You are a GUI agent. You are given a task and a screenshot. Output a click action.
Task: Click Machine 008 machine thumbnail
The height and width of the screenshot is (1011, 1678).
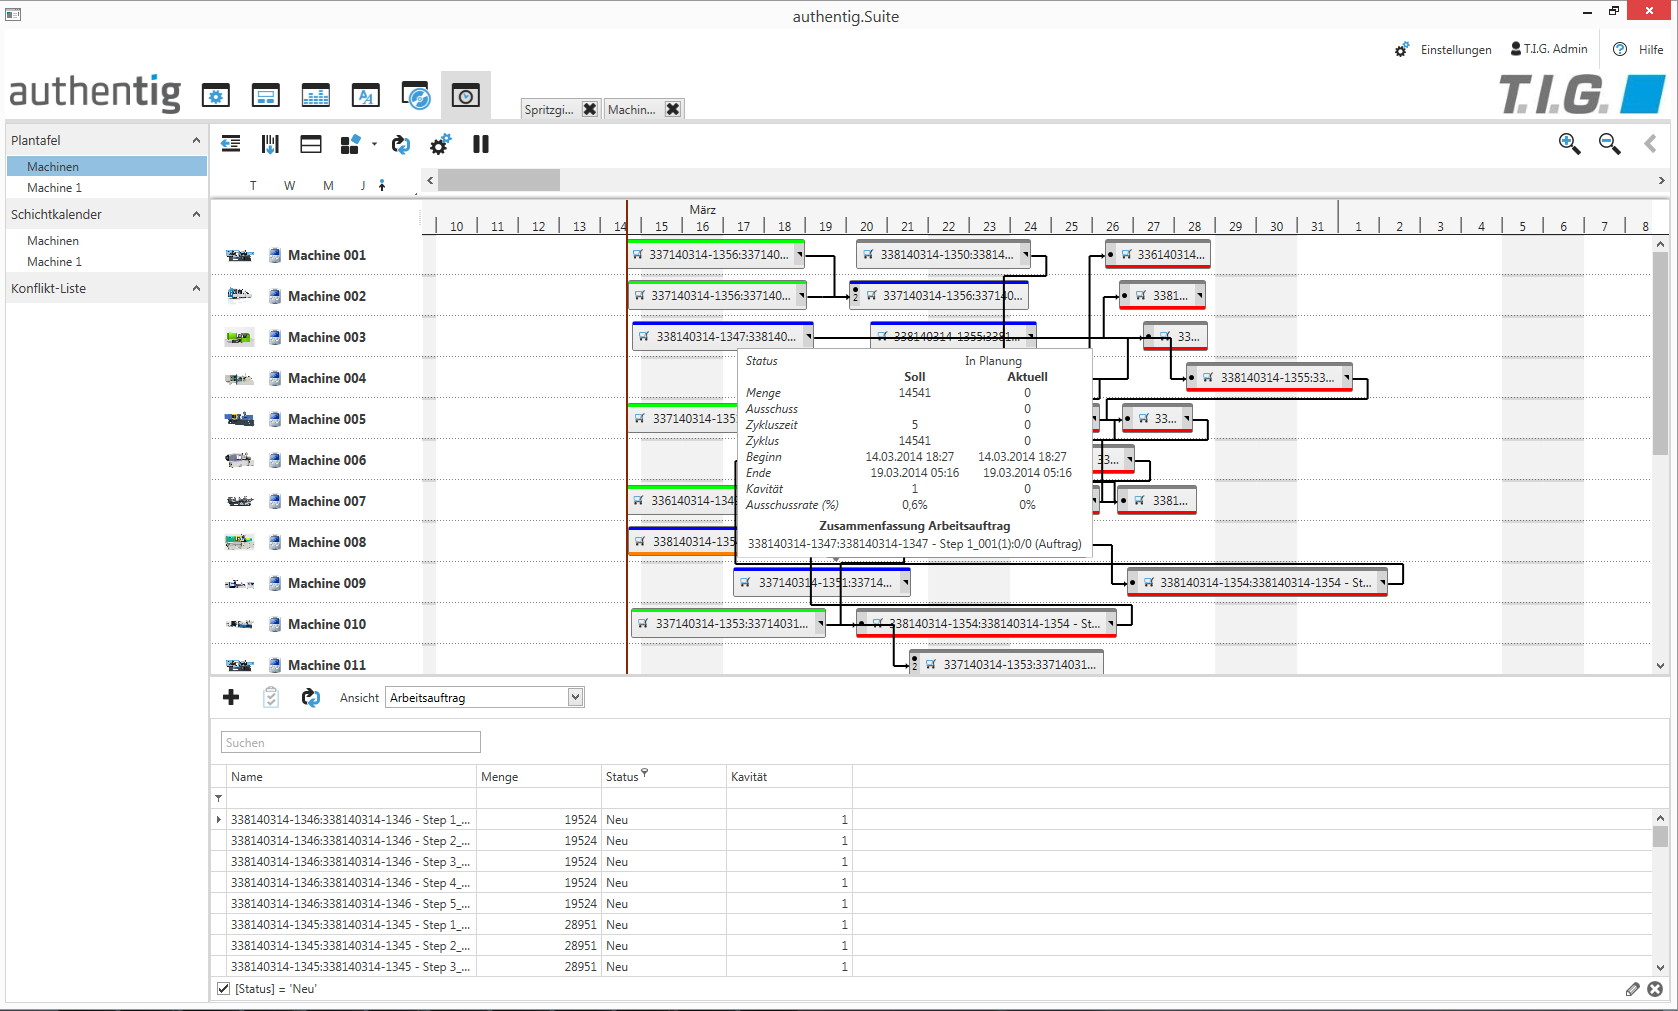[239, 542]
